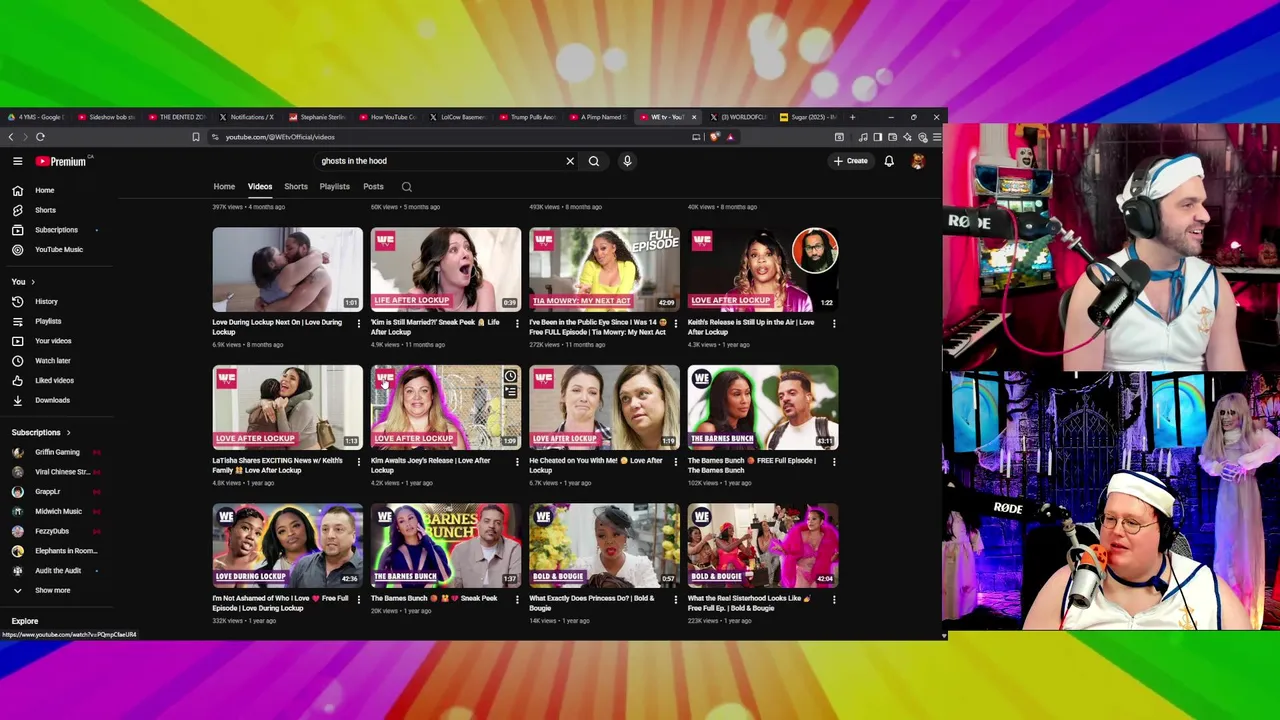Viewport: 1280px width, 720px height.
Task: Open the Brave Shields lion icon
Action: click(714, 137)
